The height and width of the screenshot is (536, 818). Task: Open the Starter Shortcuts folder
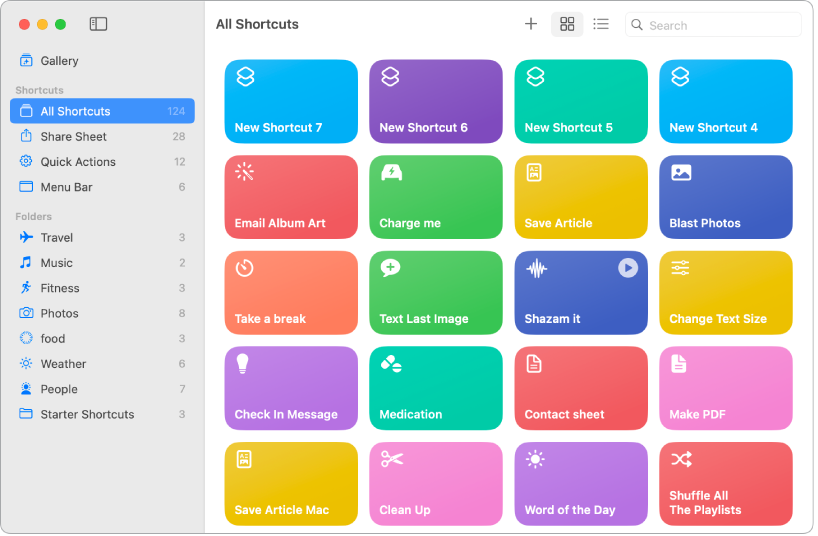pos(87,415)
